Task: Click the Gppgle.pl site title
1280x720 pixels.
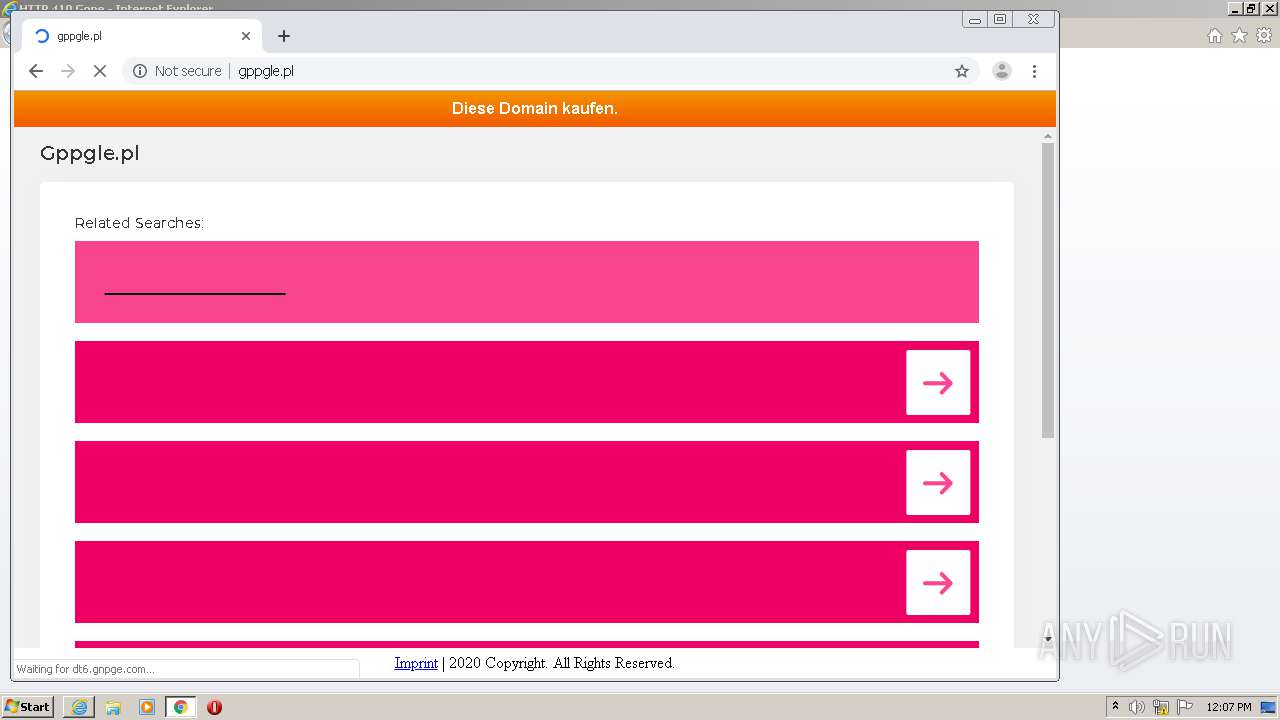Action: coord(89,153)
